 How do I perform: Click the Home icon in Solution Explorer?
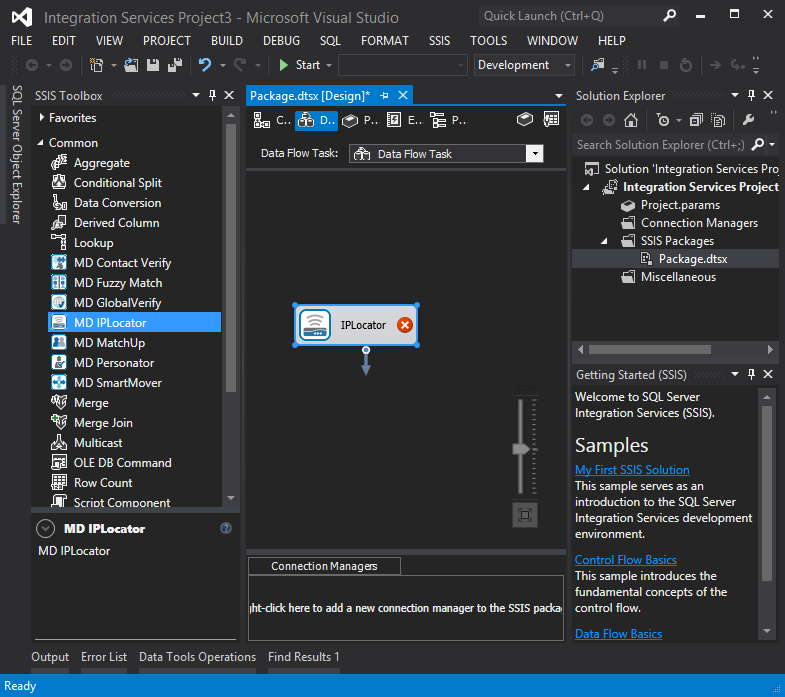tap(631, 120)
